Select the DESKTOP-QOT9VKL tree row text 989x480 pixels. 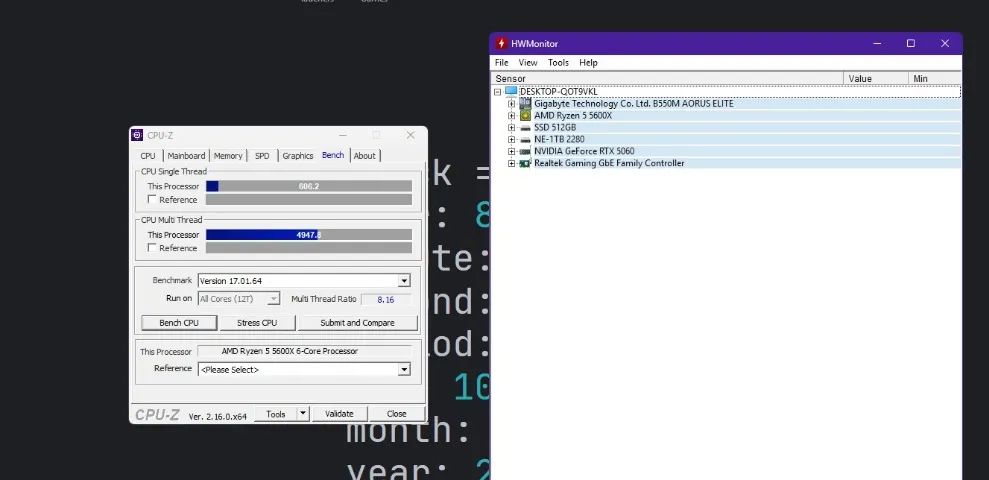(559, 92)
